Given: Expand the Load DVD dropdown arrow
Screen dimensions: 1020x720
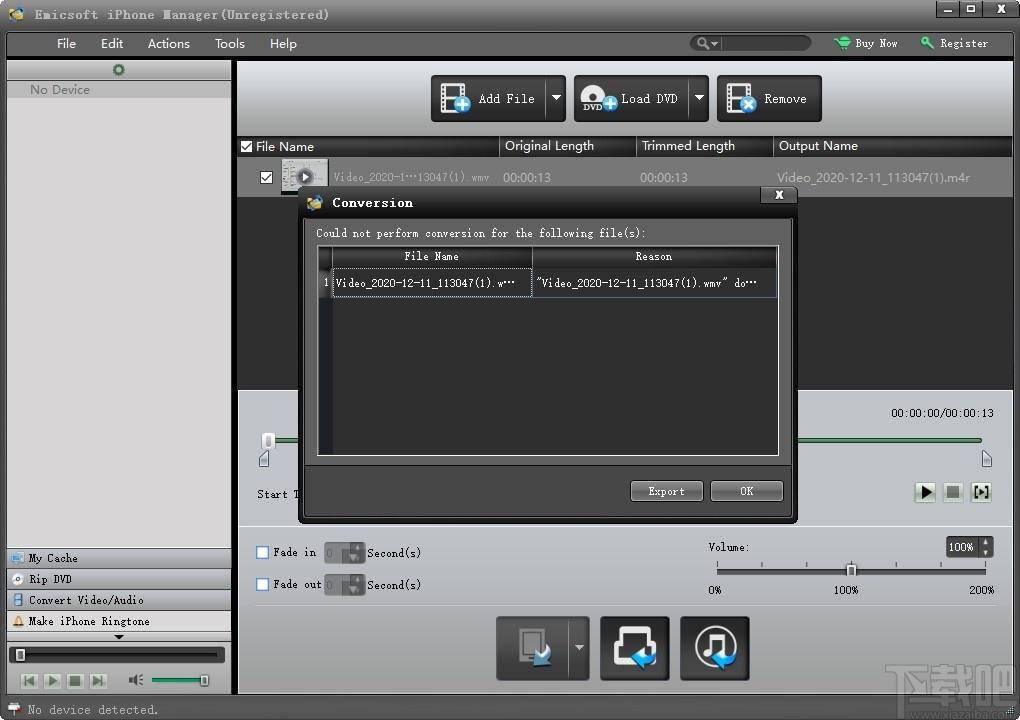Looking at the screenshot, I should (699, 98).
